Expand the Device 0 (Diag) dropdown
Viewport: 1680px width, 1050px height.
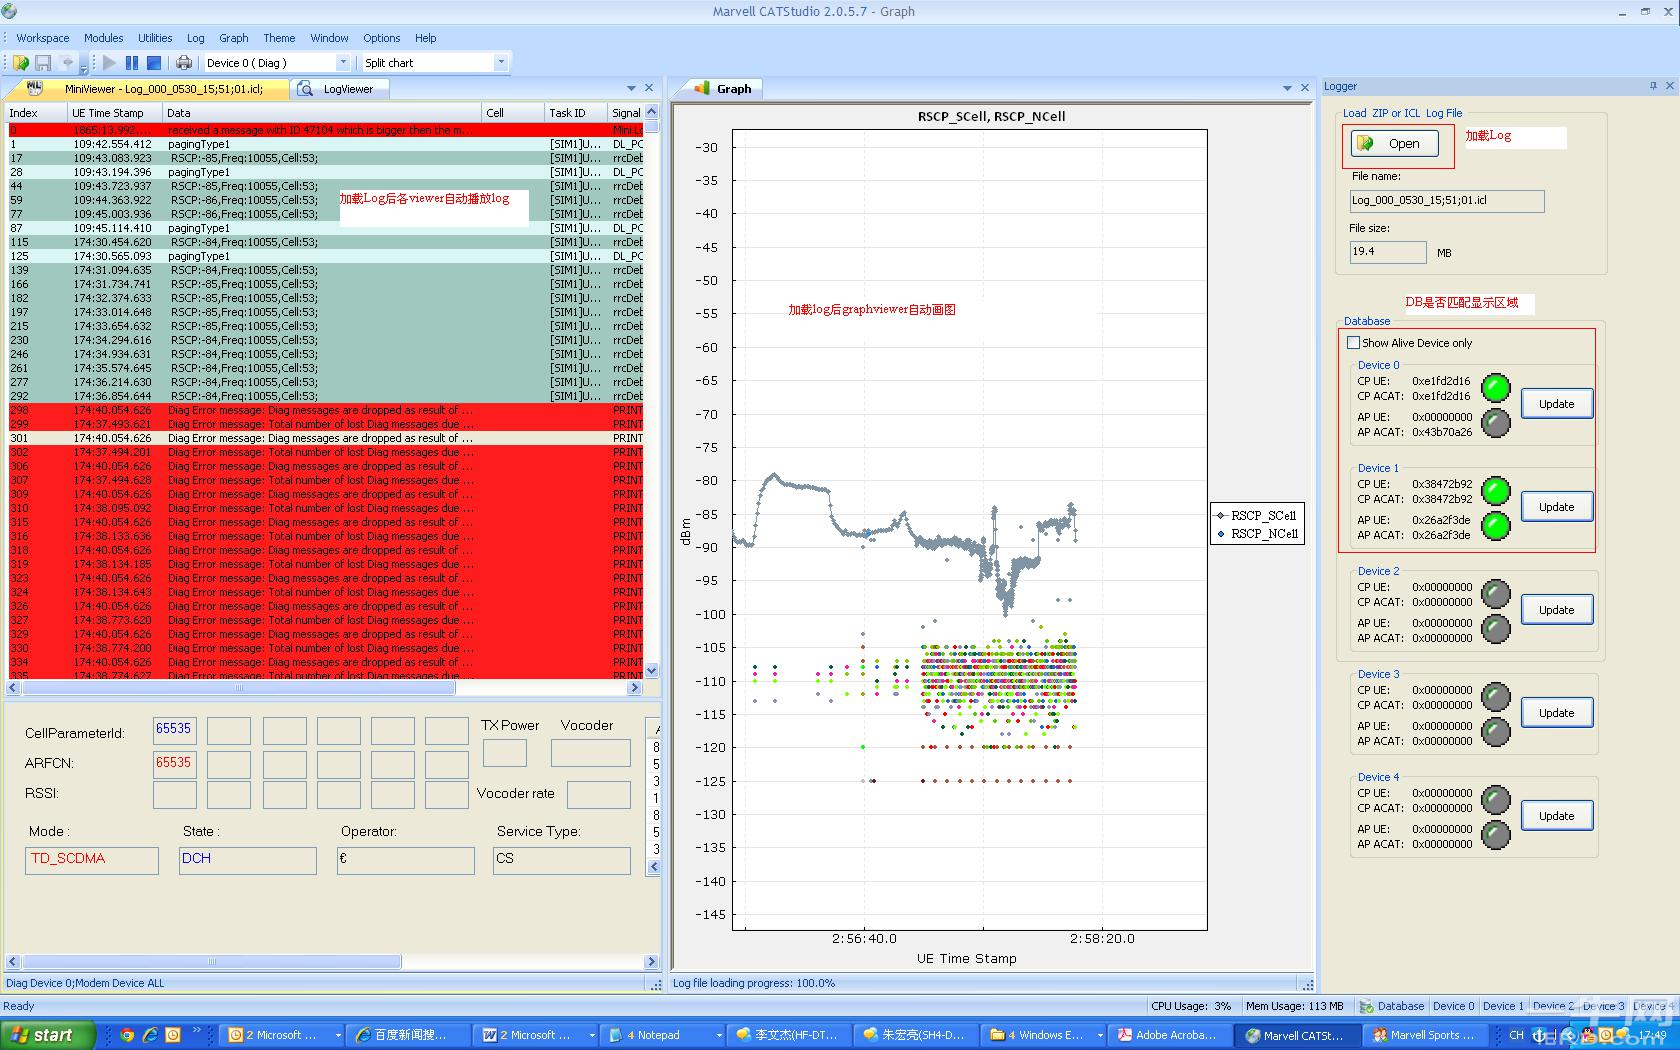click(x=342, y=63)
